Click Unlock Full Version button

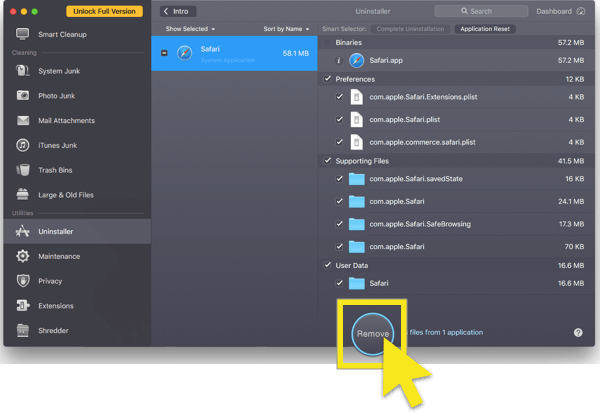pyautogui.click(x=104, y=11)
